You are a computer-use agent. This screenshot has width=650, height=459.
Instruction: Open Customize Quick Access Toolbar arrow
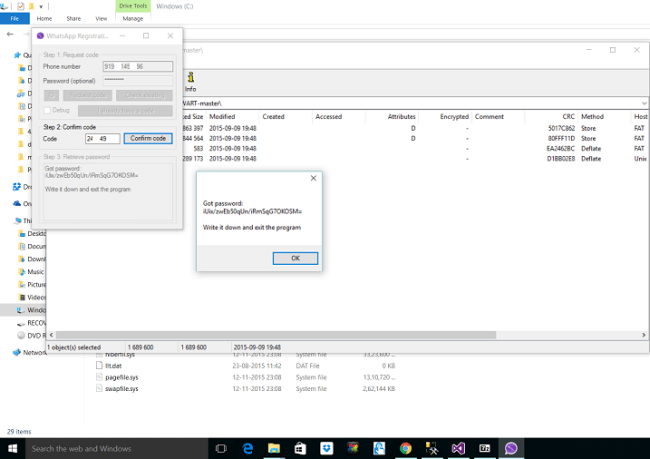pos(41,7)
